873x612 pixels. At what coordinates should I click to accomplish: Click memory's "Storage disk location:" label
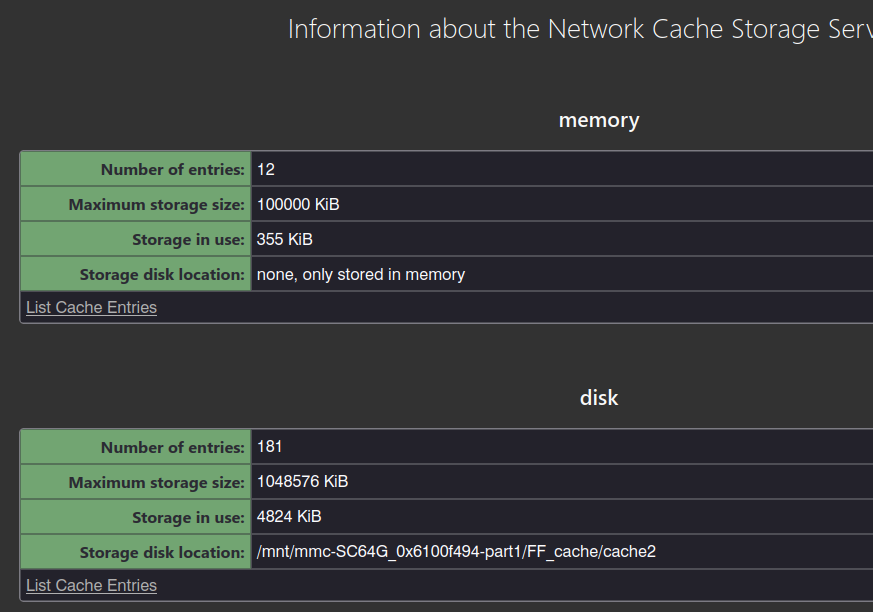(162, 274)
